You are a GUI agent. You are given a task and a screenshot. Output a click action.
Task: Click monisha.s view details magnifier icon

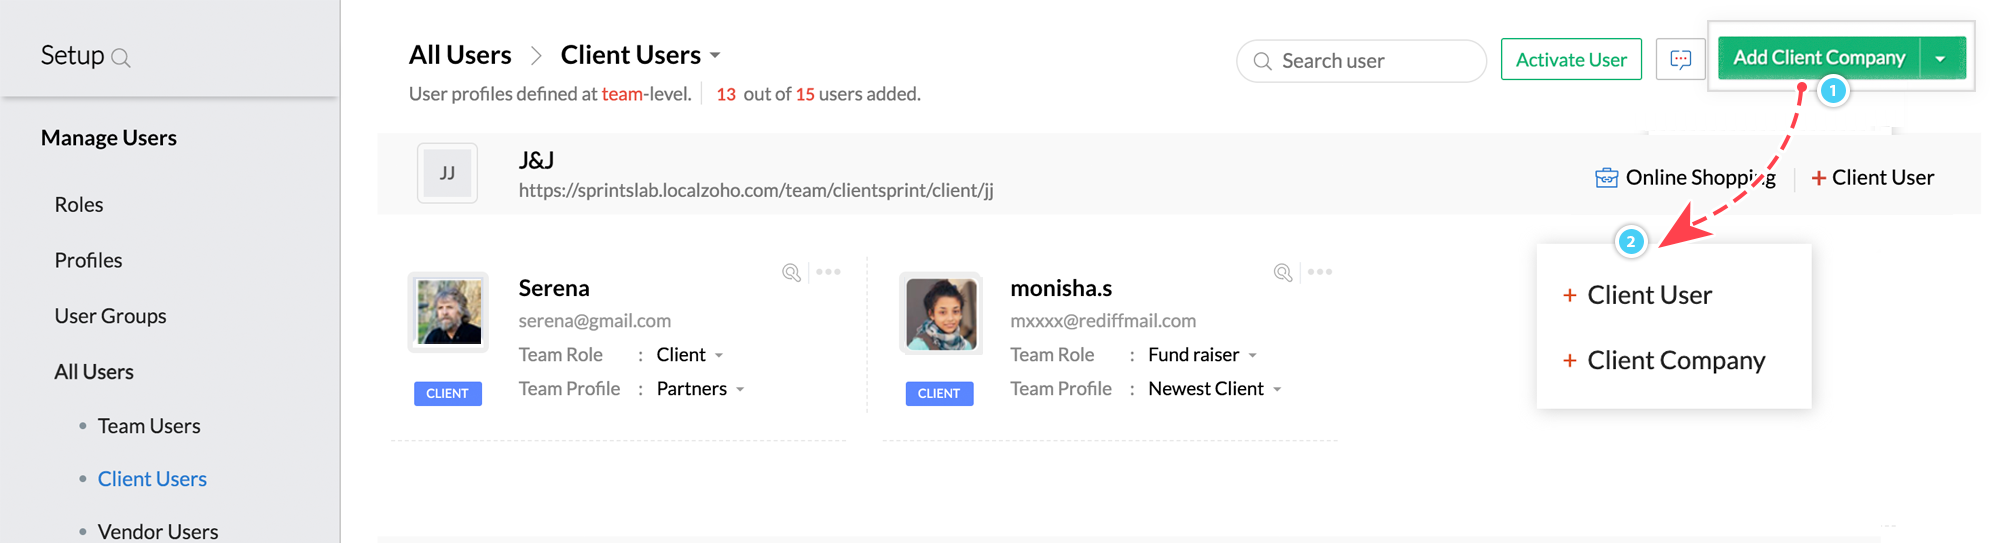[x=1283, y=272]
